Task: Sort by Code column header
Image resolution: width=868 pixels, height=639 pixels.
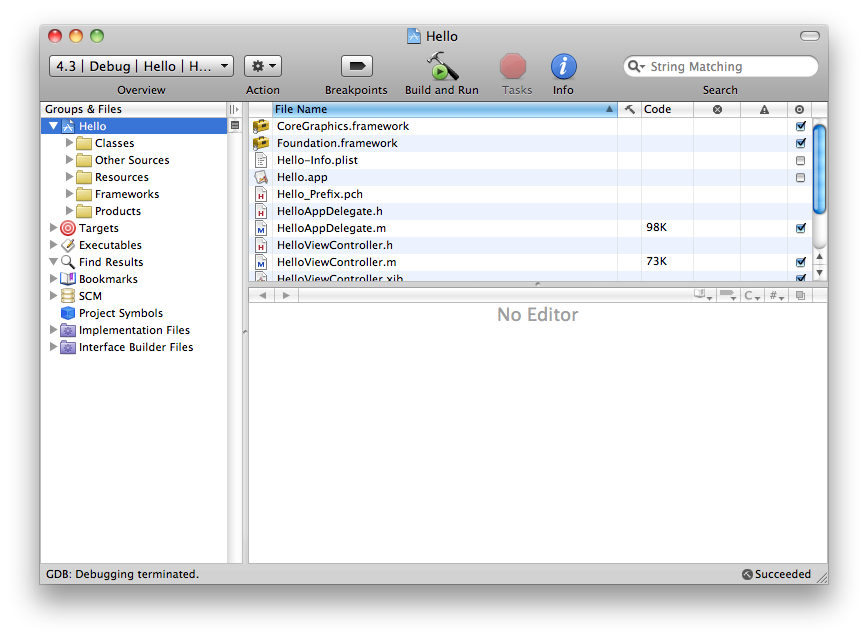Action: pyautogui.click(x=667, y=109)
